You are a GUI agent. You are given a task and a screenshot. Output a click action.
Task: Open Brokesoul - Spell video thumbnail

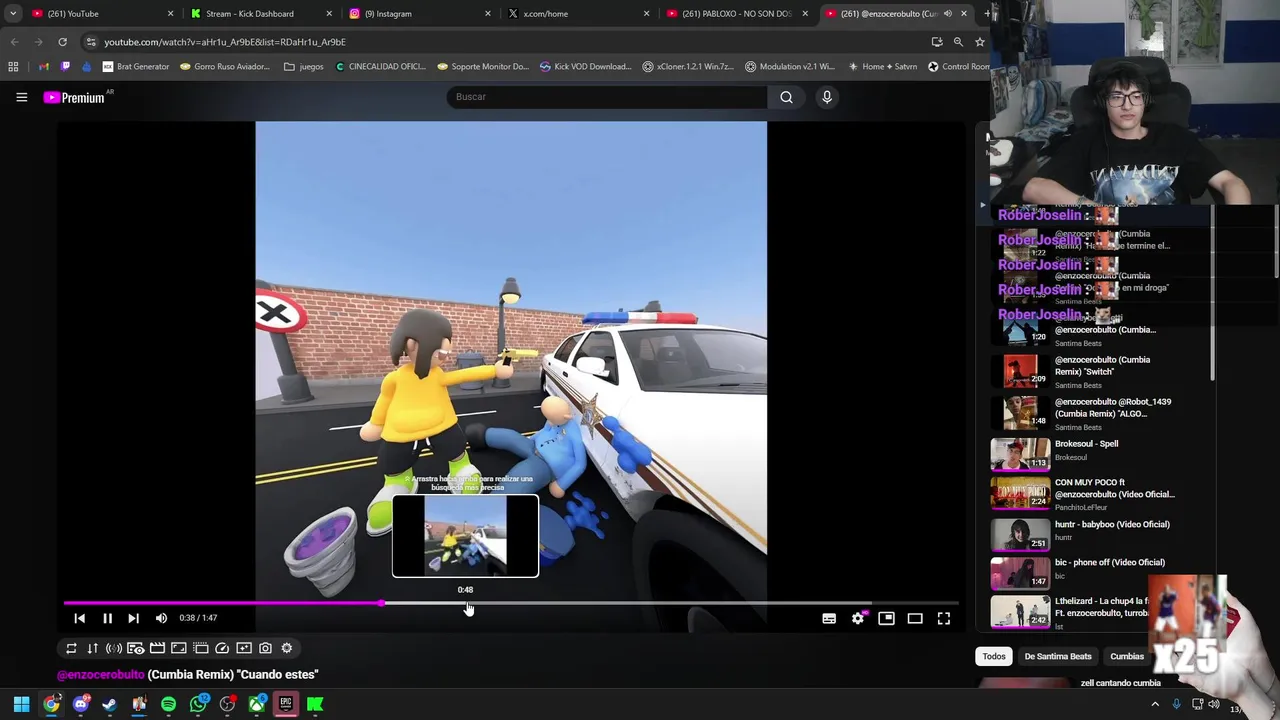coord(1021,454)
